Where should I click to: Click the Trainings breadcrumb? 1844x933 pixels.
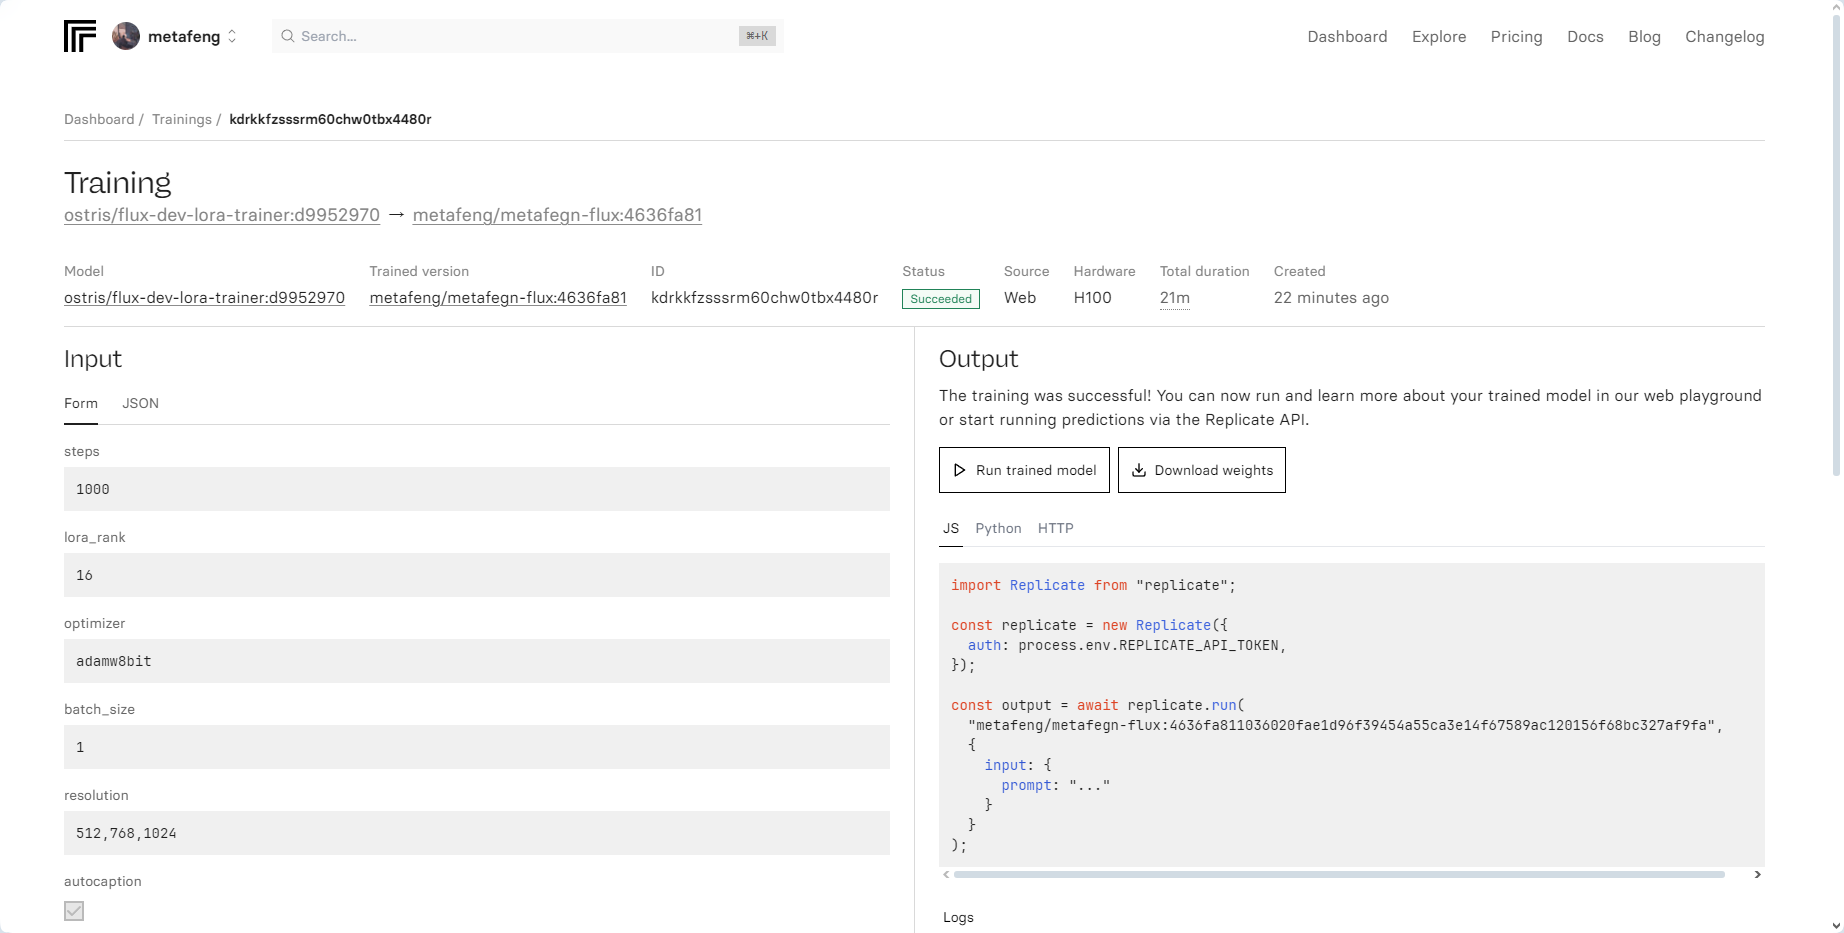click(182, 119)
